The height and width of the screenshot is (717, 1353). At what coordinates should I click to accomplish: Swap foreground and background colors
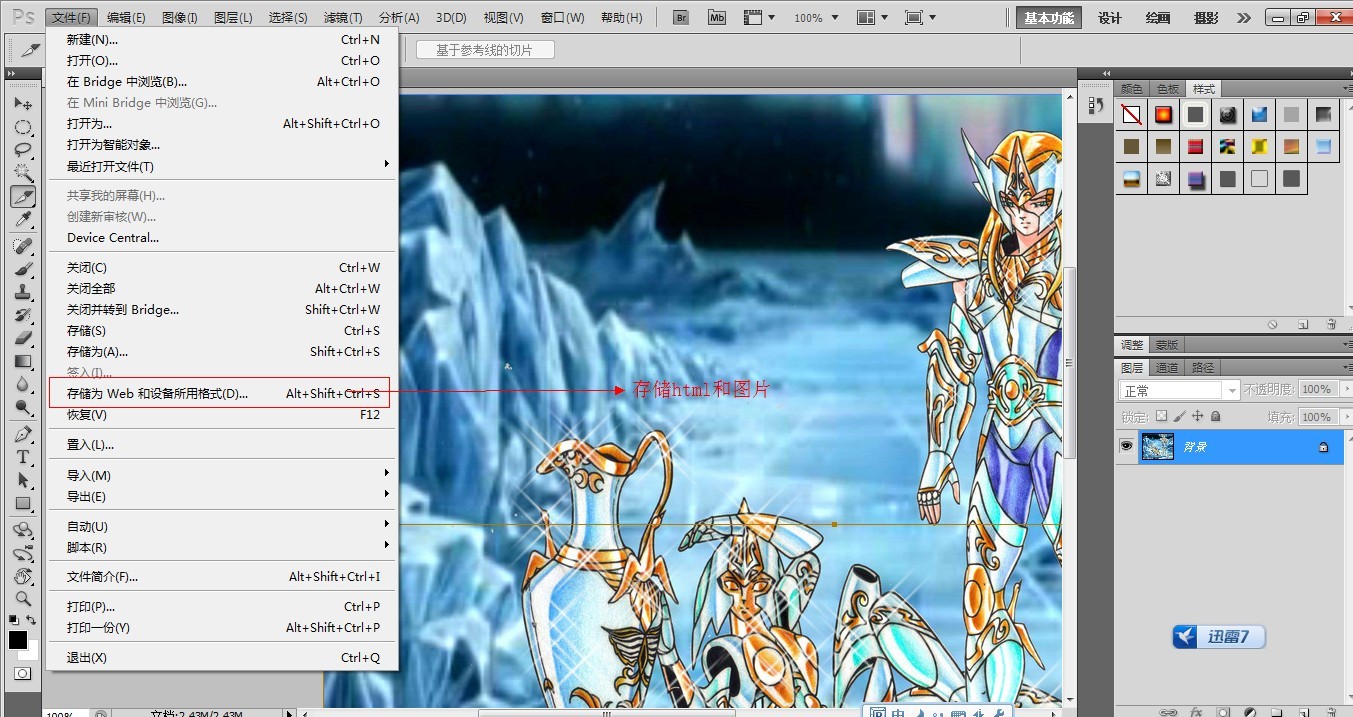click(x=32, y=621)
